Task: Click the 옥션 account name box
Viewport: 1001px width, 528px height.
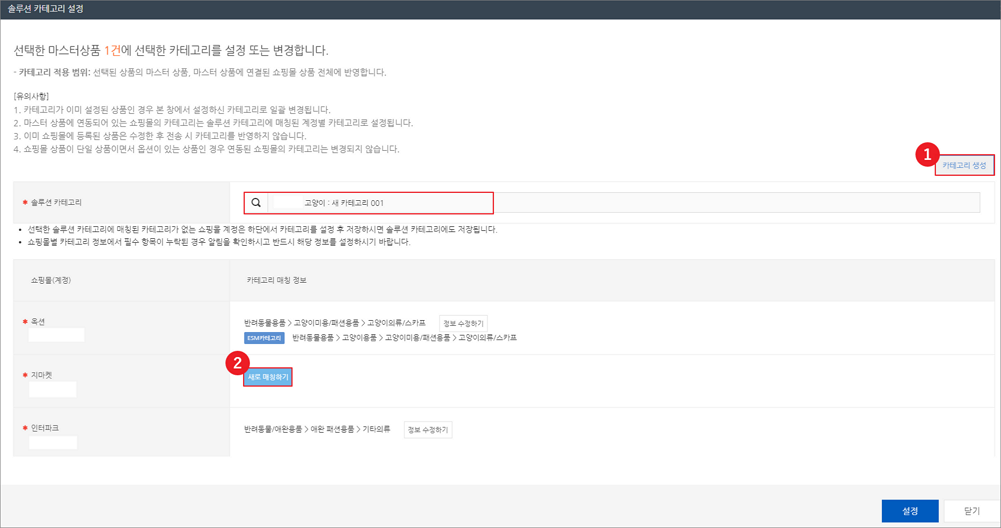Action: 57,335
